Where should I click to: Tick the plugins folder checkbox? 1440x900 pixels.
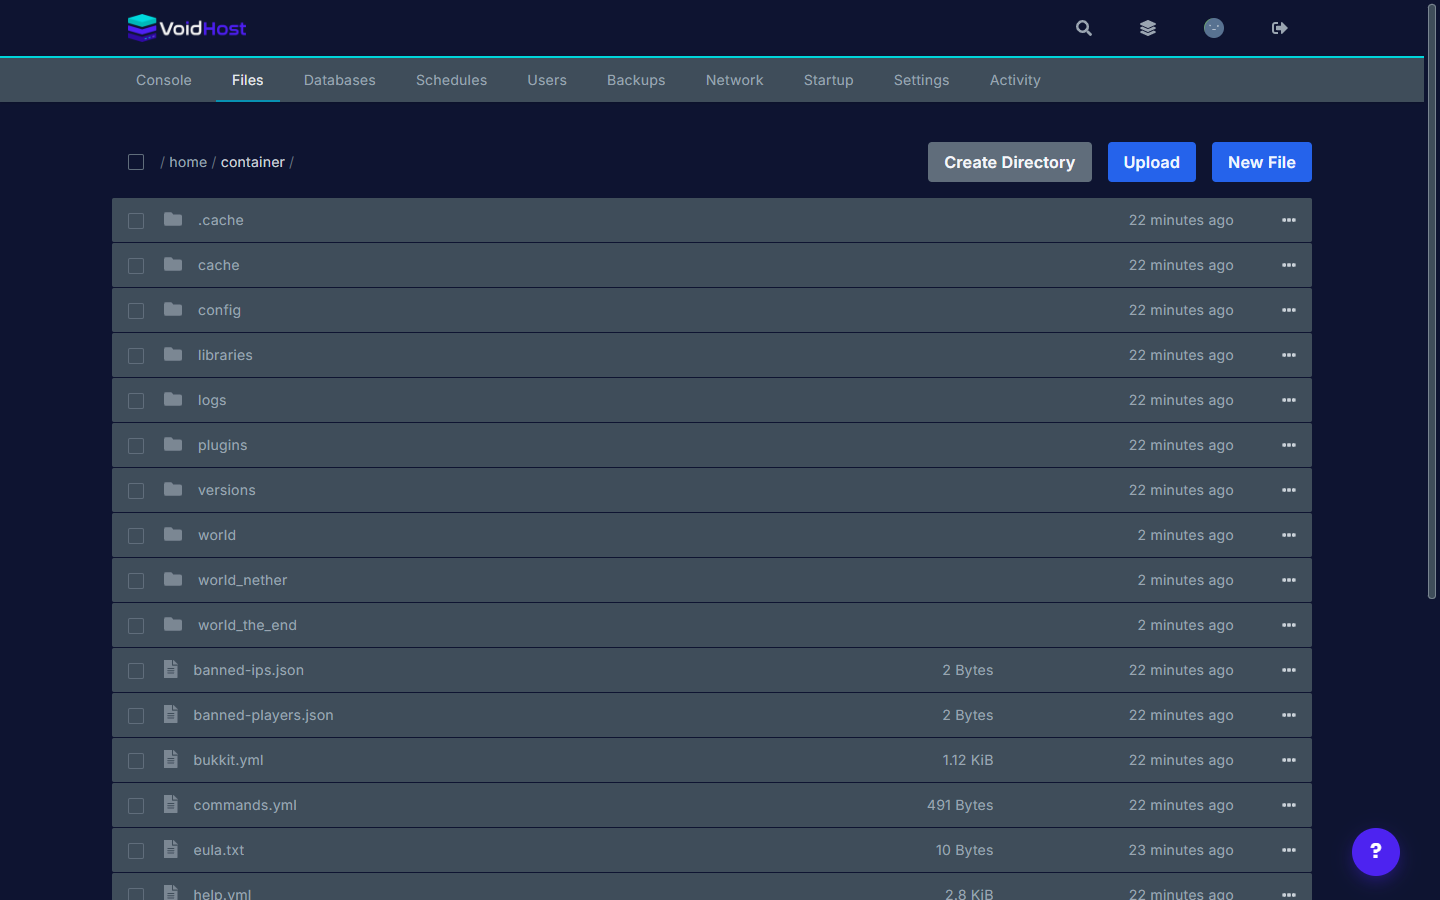click(136, 446)
